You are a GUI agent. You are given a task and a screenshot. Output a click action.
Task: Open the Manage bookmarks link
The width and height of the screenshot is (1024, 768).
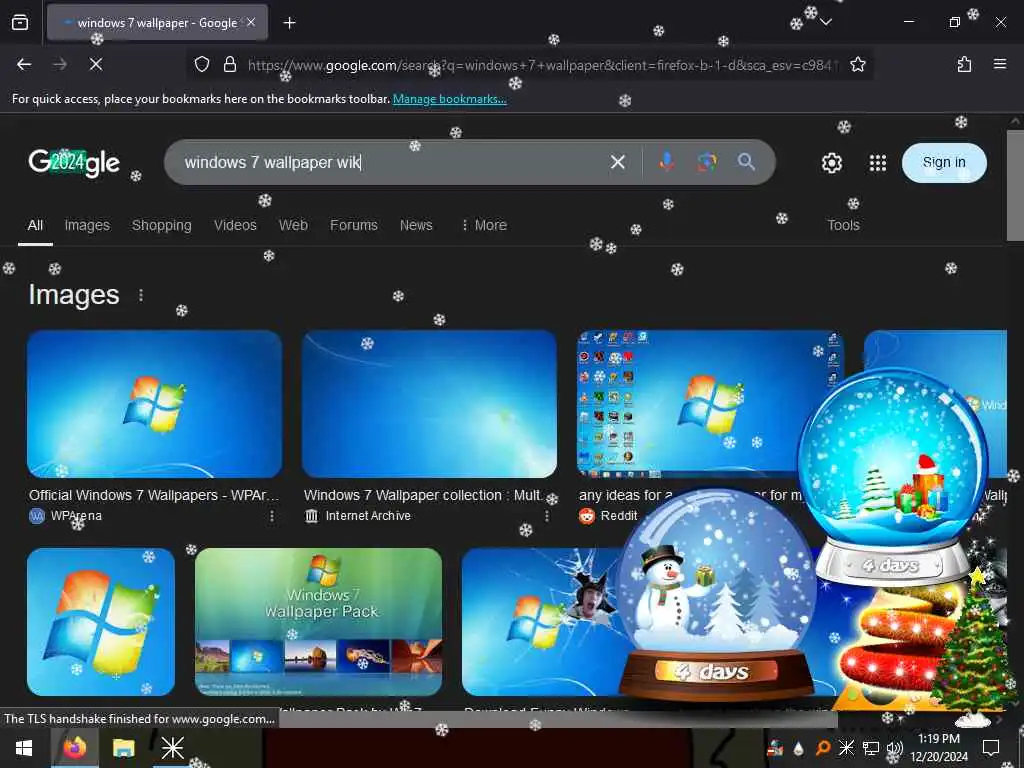click(x=449, y=99)
